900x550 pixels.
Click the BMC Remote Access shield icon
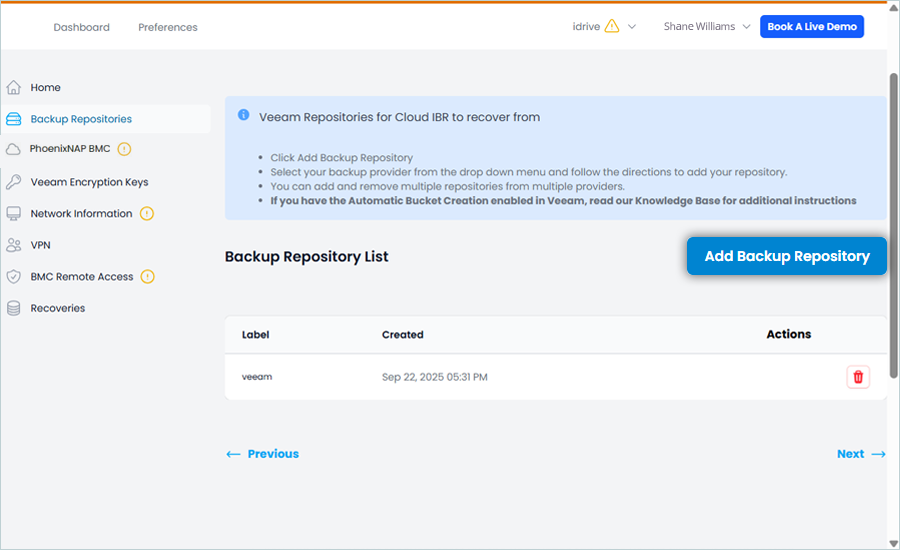pyautogui.click(x=14, y=277)
